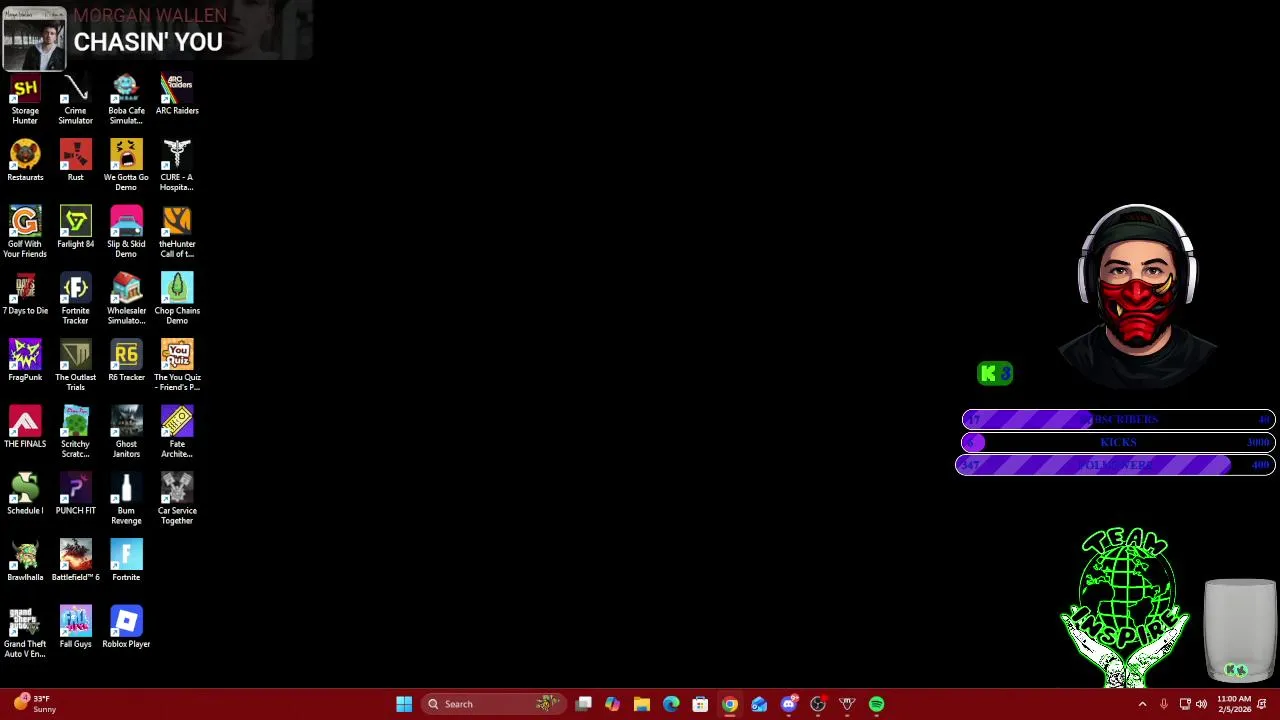The width and height of the screenshot is (1280, 720).
Task: Open Spotify from the taskbar
Action: pos(877,704)
